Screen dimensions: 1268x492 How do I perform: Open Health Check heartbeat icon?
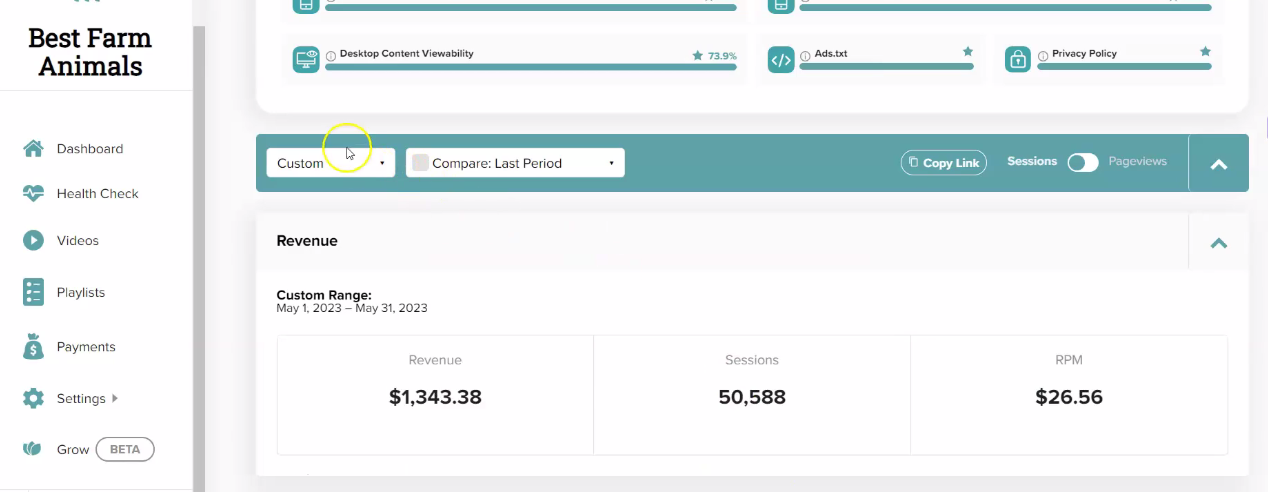33,194
